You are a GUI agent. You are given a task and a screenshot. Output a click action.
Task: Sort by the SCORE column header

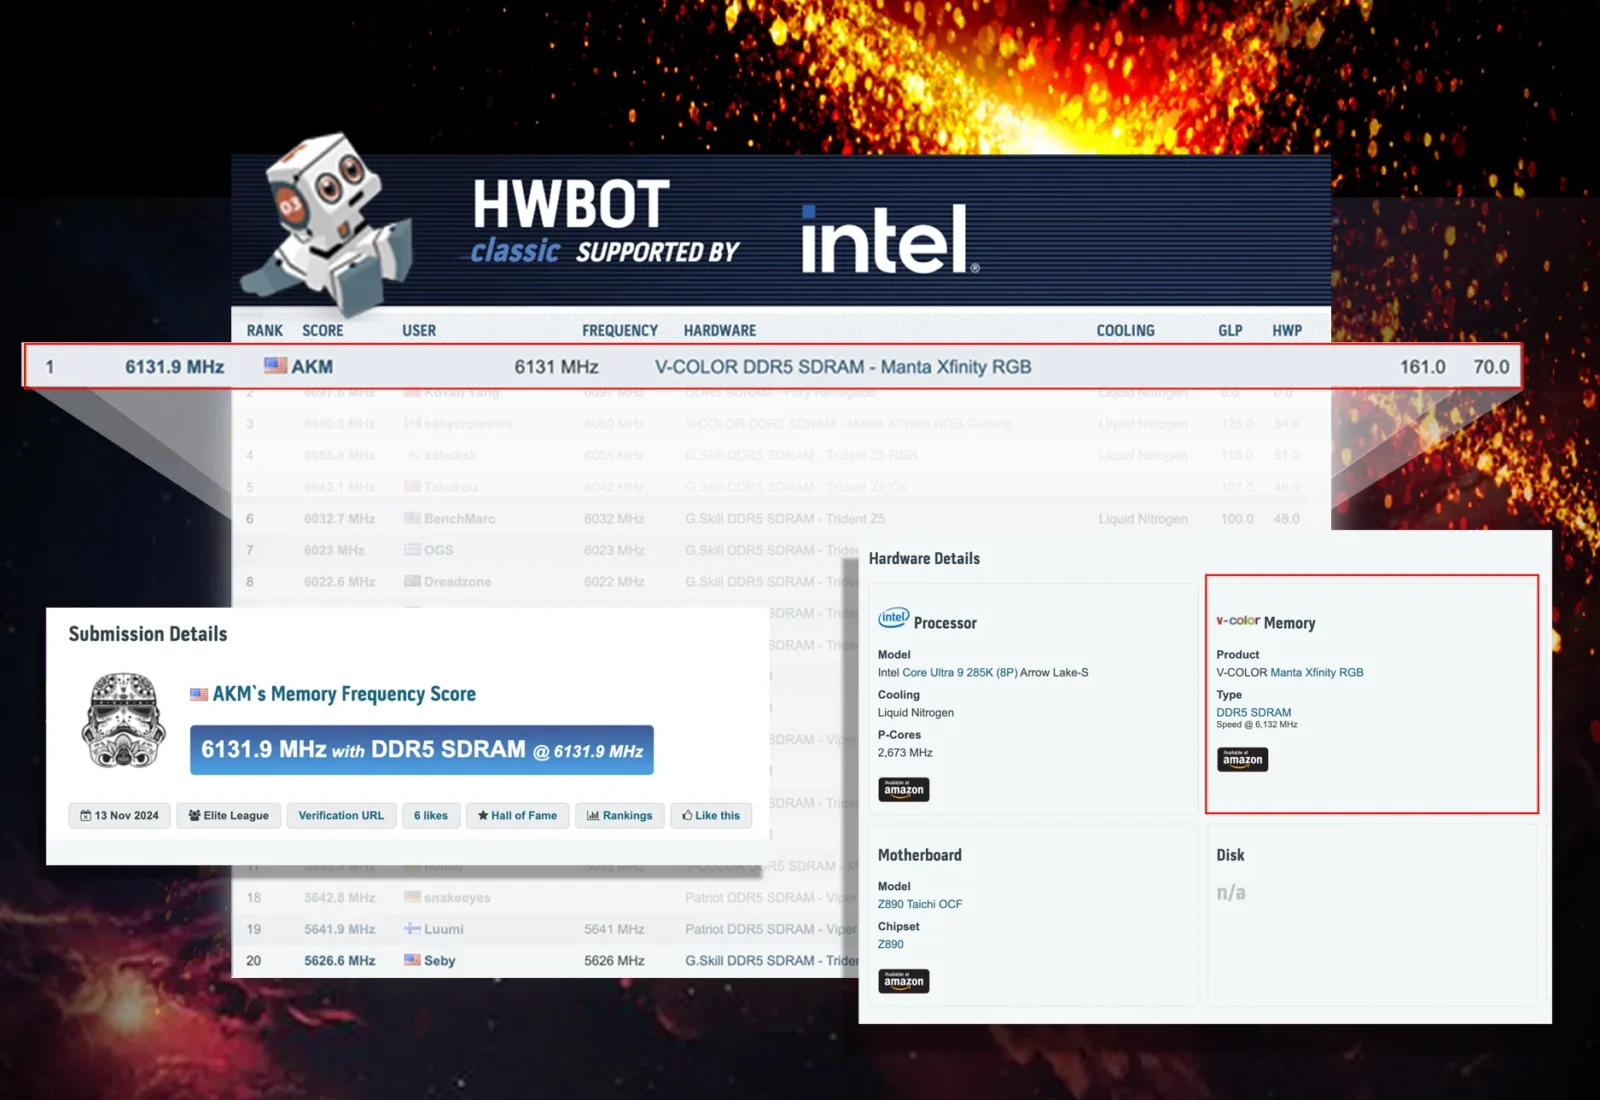(322, 331)
